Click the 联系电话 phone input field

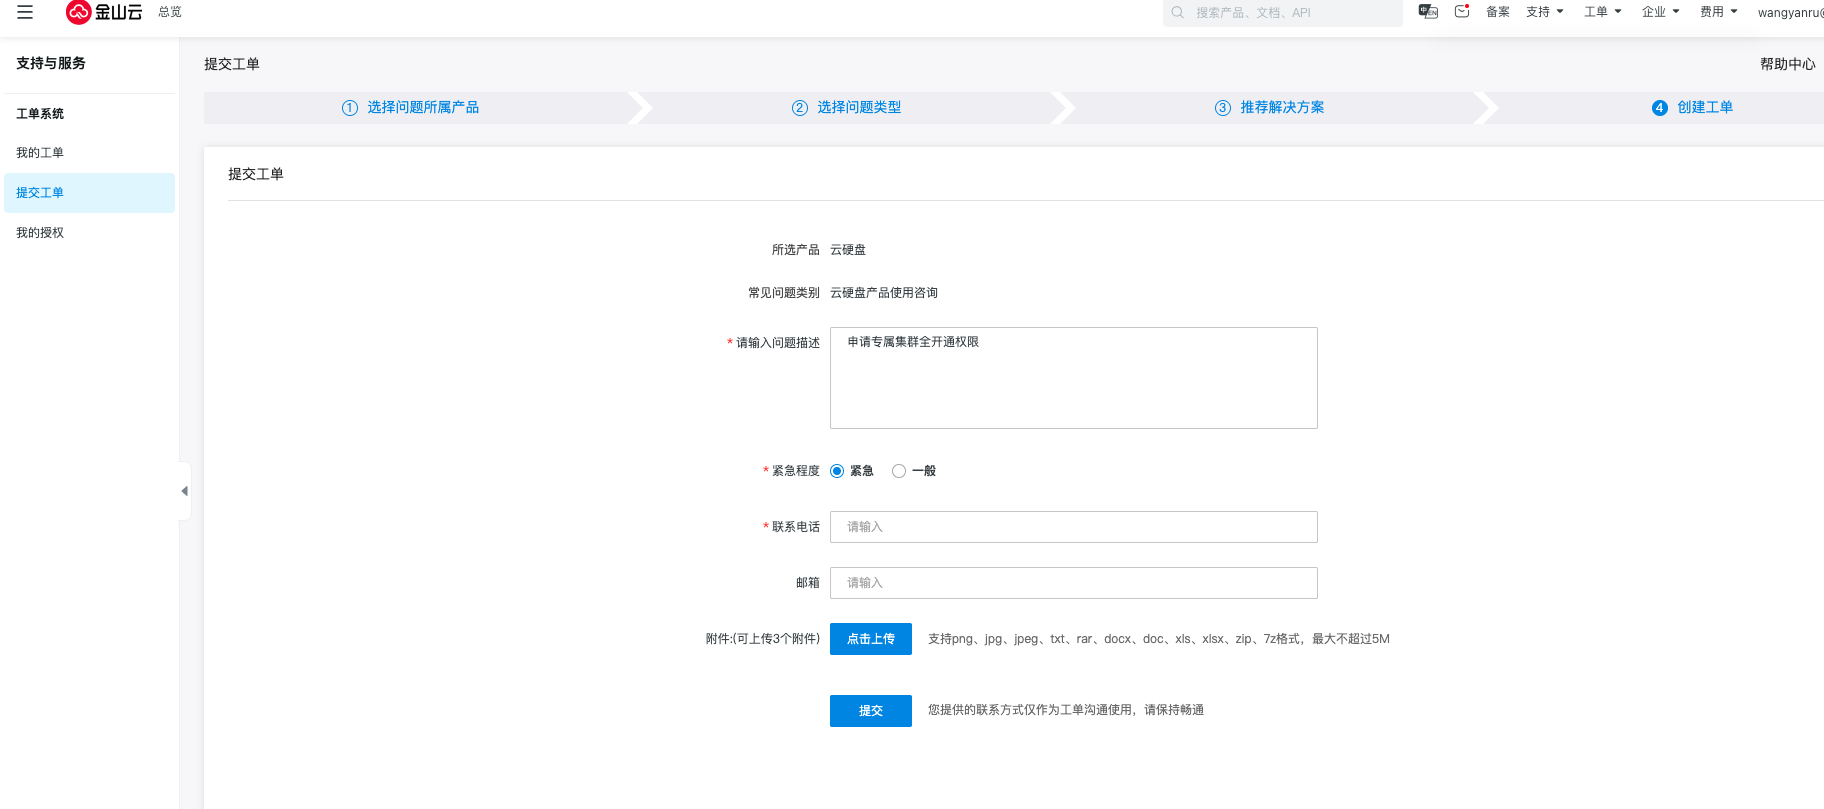coord(1073,527)
